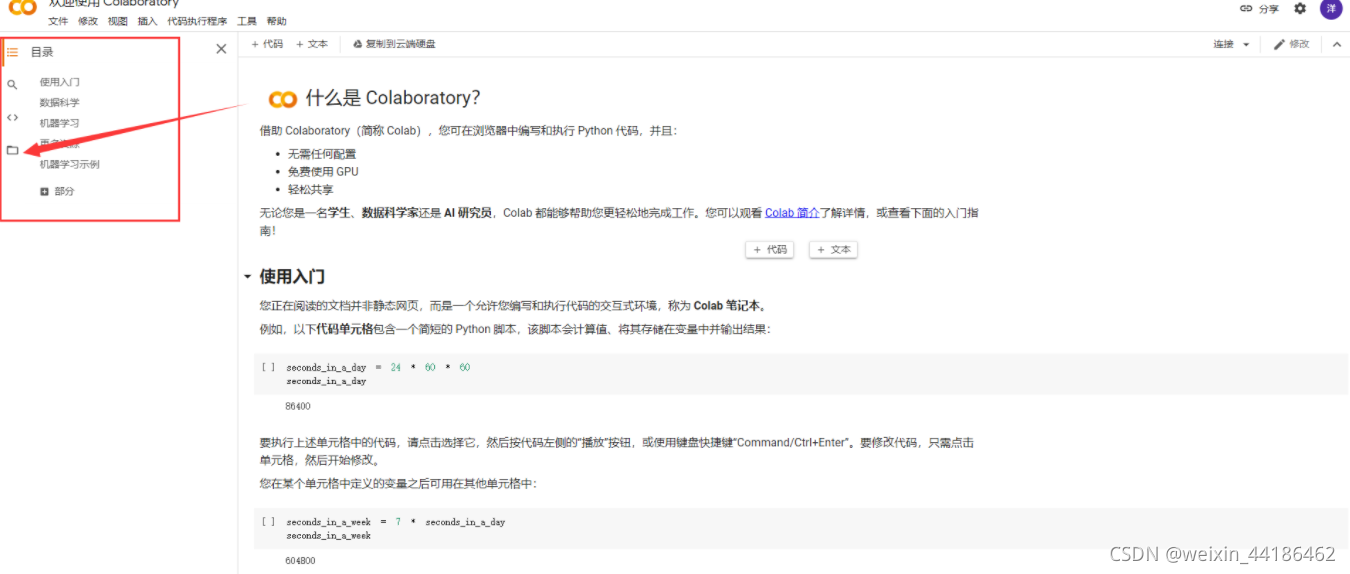Open the Files folder icon in sidebar
The image size is (1350, 574).
(12, 150)
